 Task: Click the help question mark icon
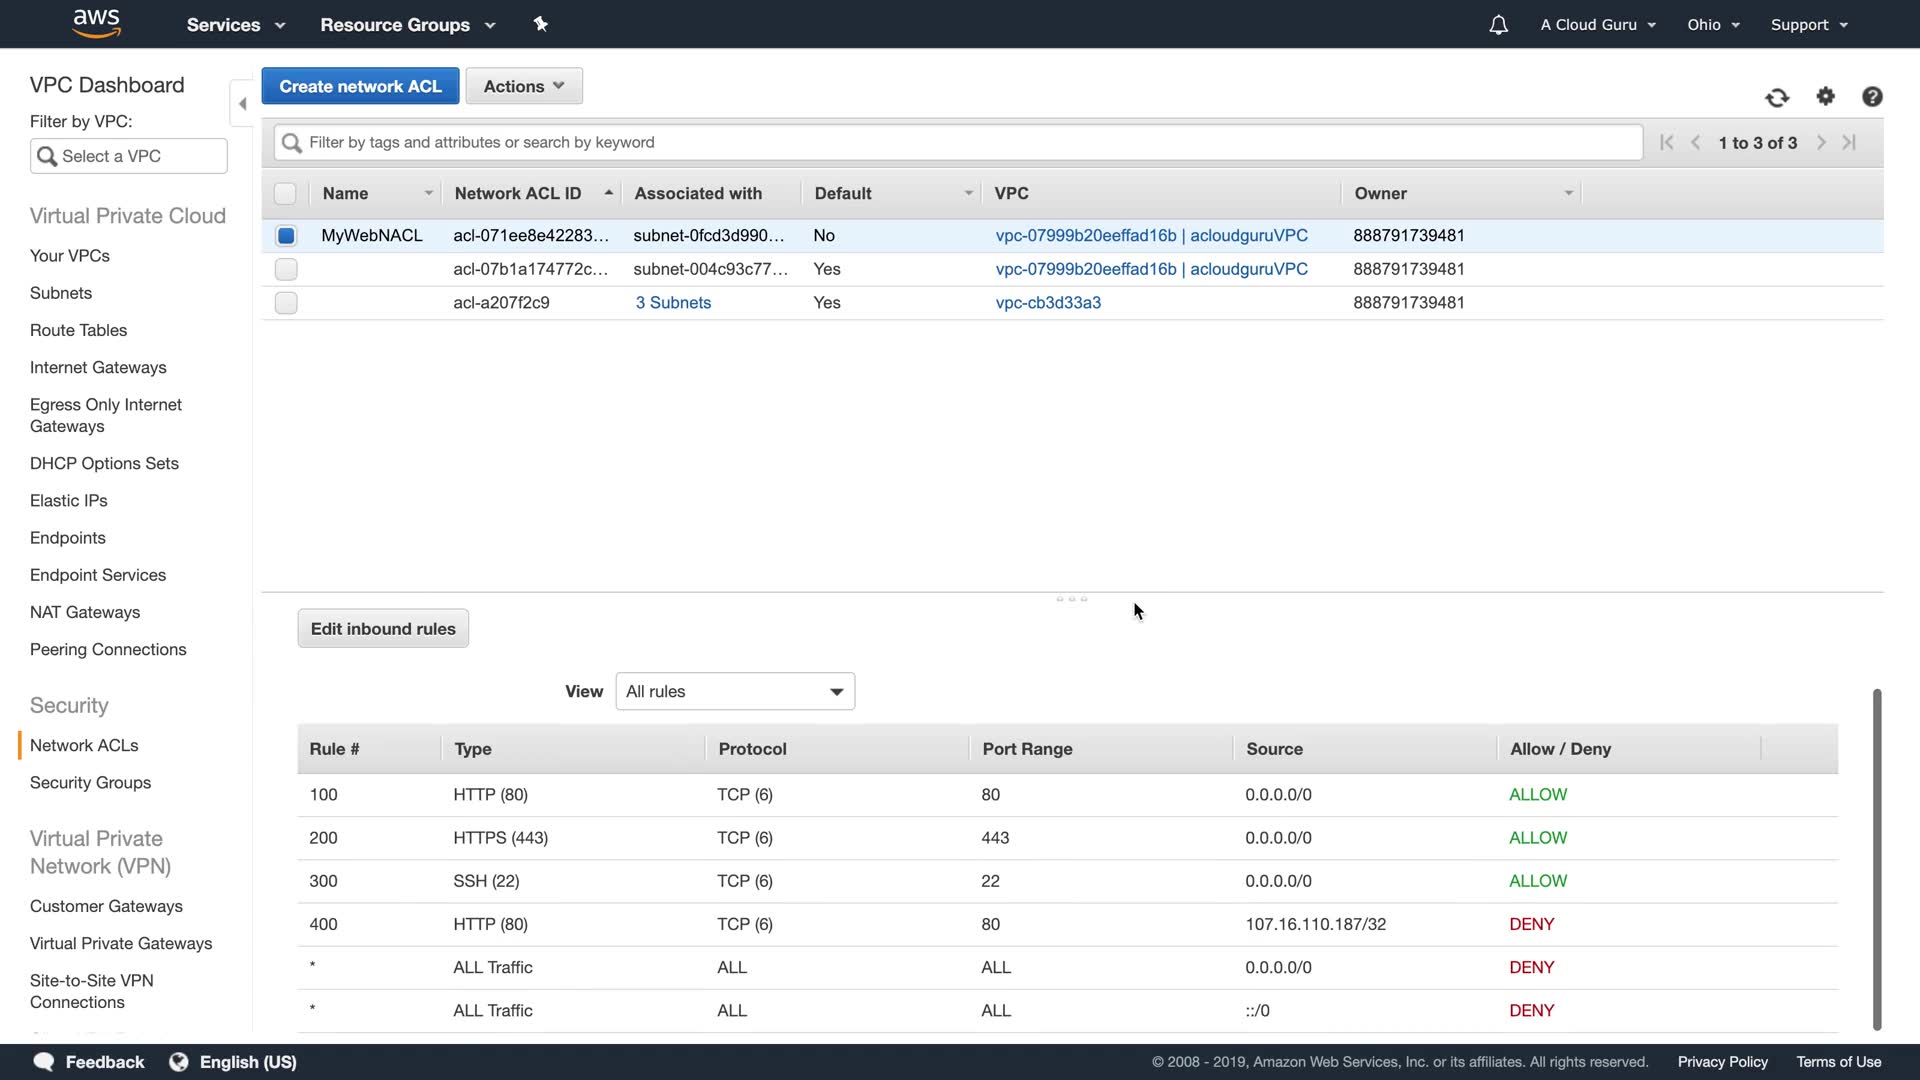coord(1872,96)
